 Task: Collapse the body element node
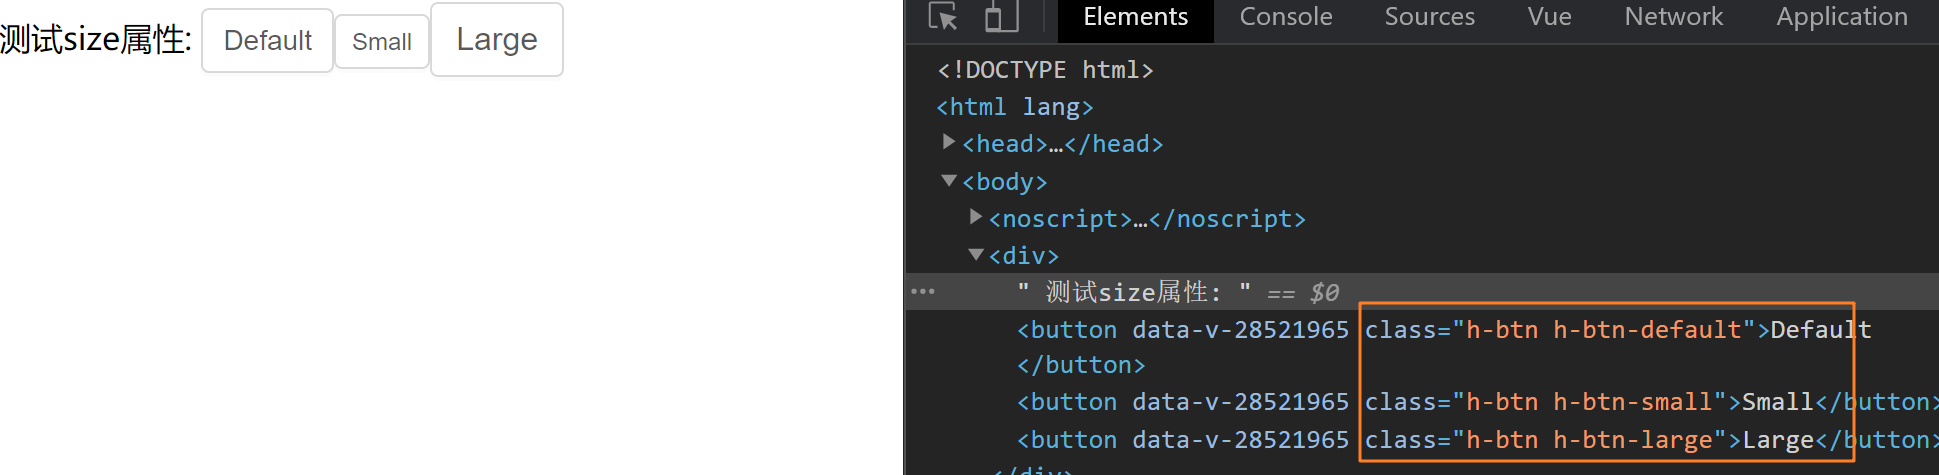[x=949, y=181]
